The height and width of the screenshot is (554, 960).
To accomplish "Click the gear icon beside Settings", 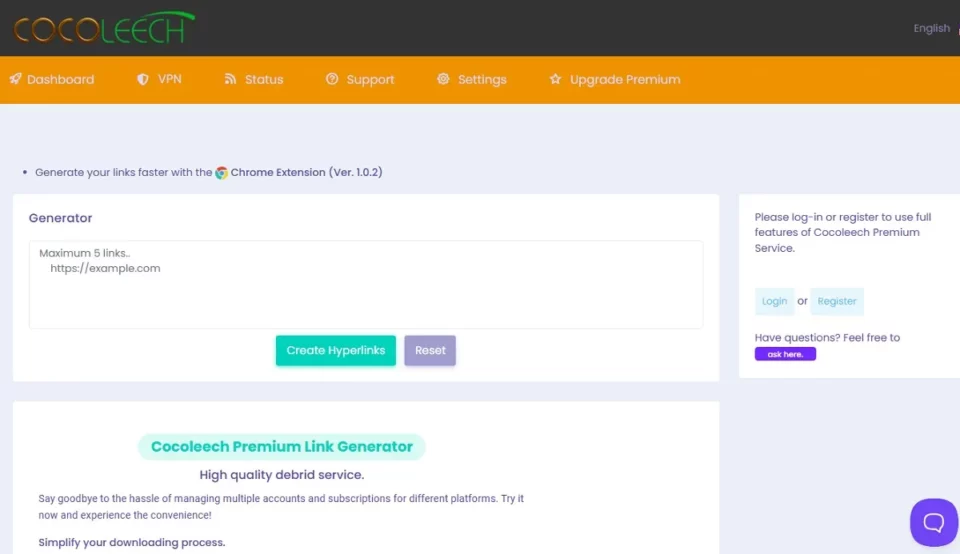I will [x=443, y=79].
